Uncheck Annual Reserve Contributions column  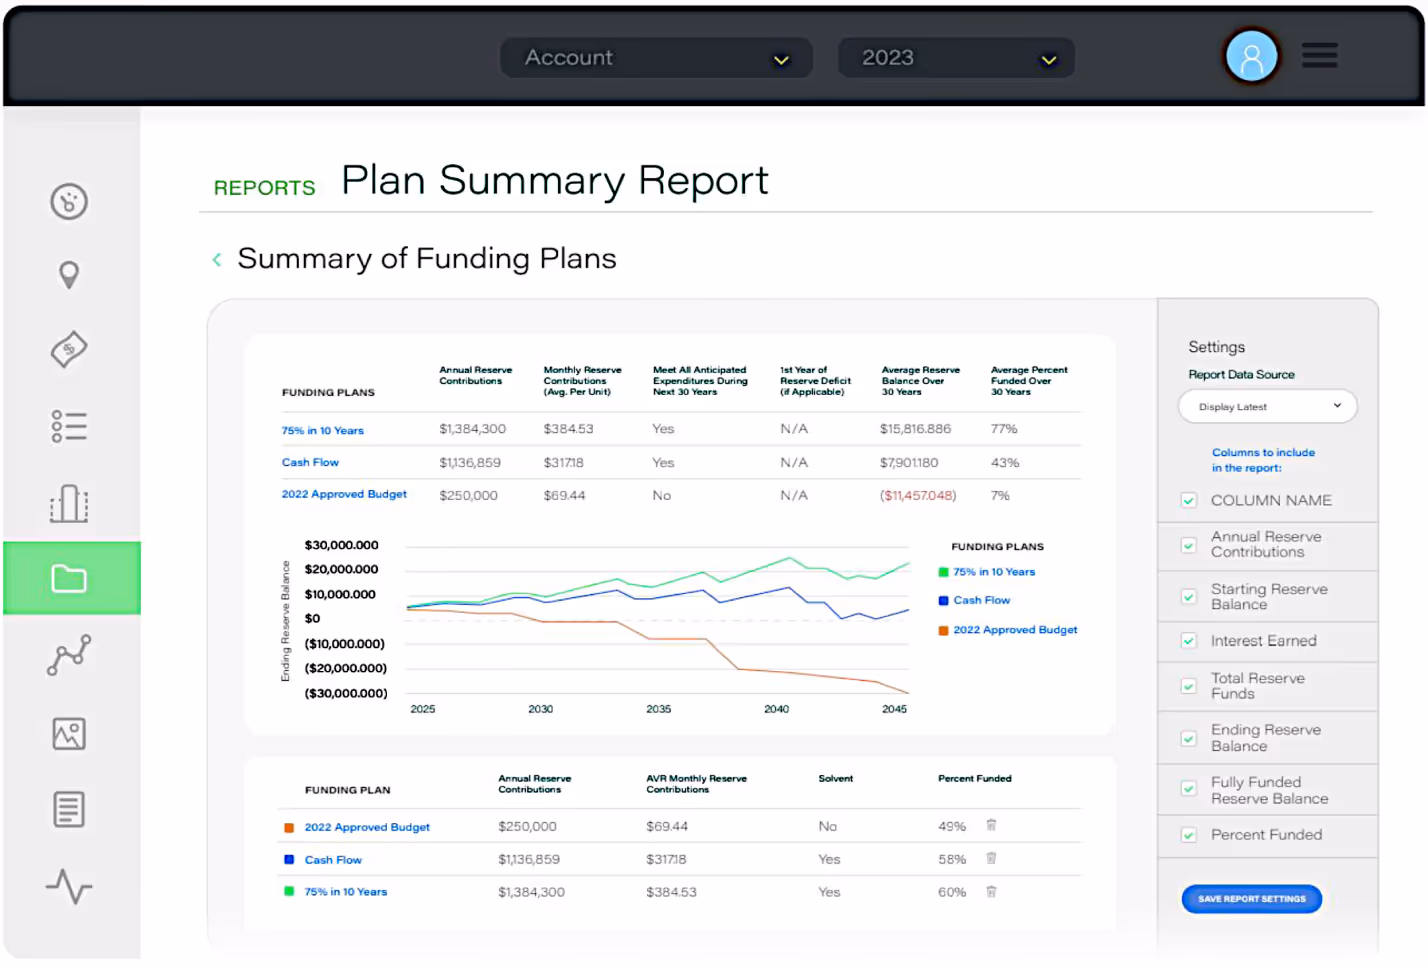click(x=1188, y=545)
